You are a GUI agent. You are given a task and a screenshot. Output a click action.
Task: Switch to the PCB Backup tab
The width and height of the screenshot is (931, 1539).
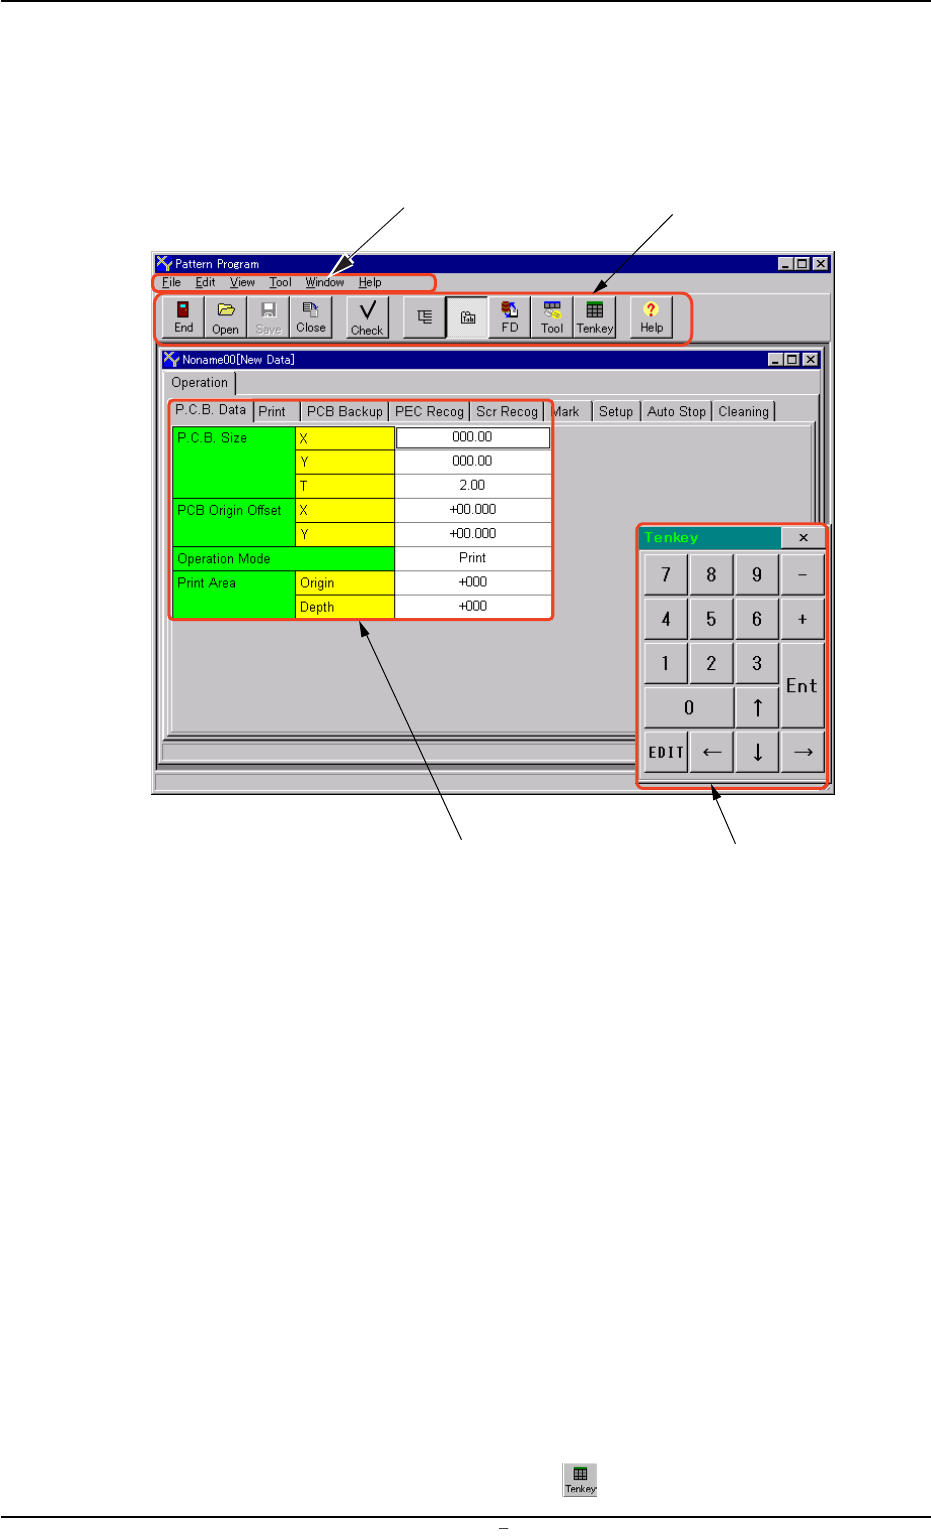pyautogui.click(x=345, y=411)
